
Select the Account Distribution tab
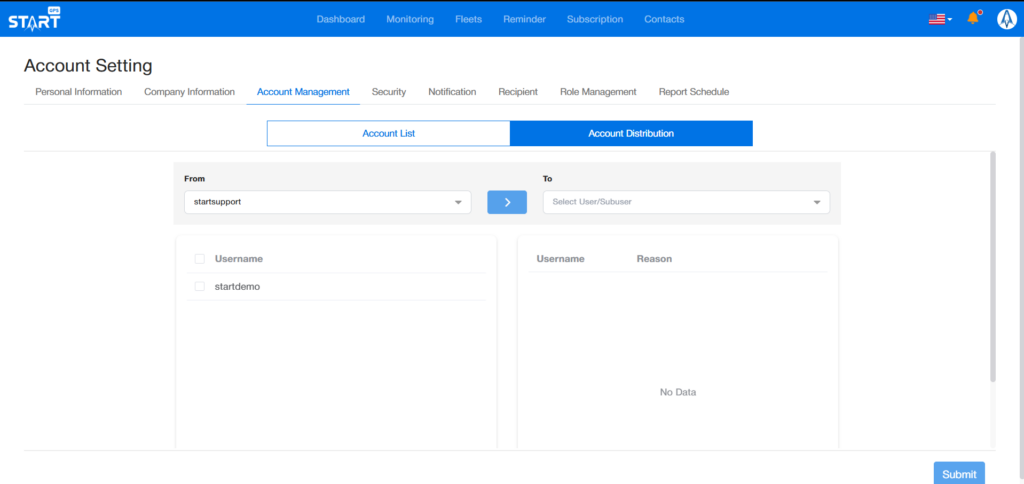point(631,134)
